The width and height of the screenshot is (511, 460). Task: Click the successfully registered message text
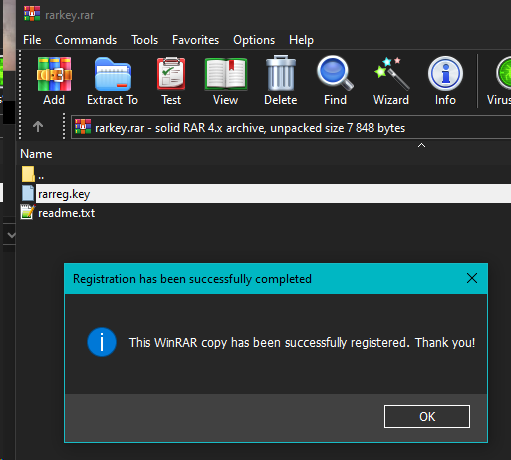point(302,343)
